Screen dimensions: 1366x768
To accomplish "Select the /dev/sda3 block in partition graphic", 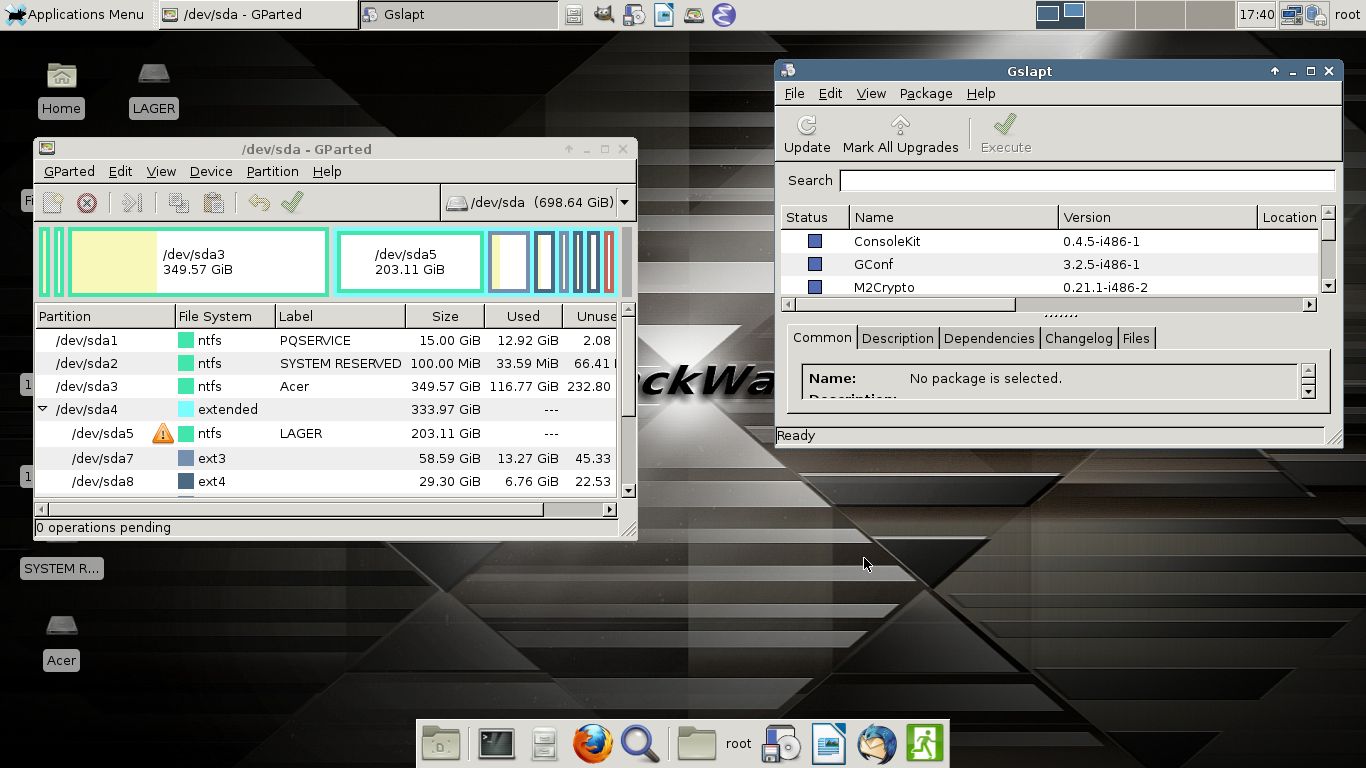I will tap(198, 262).
